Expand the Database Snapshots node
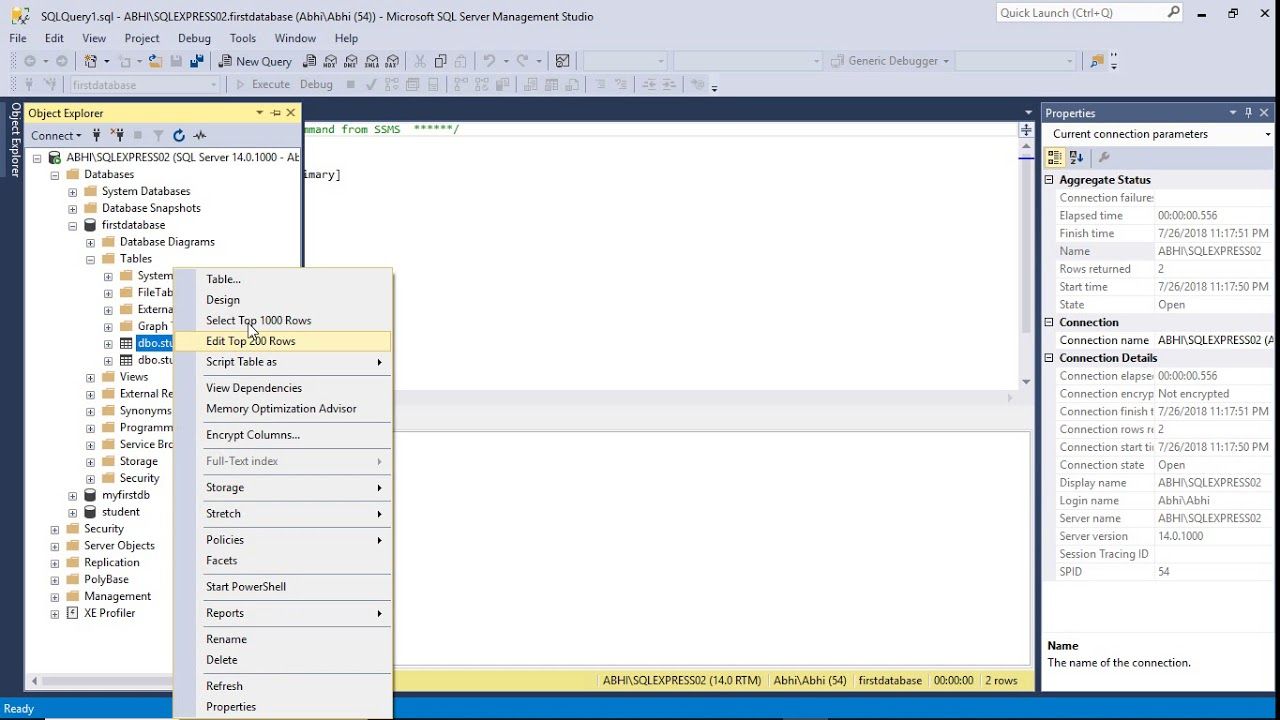1280x720 pixels. 73,209
